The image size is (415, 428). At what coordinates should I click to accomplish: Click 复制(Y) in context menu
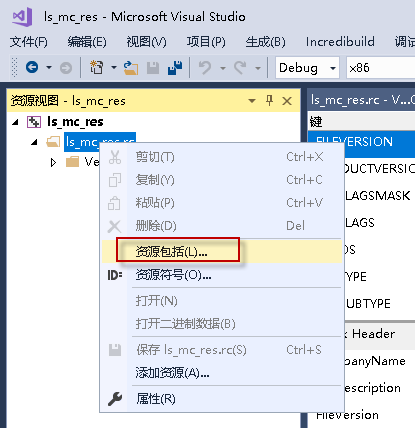tap(222, 180)
